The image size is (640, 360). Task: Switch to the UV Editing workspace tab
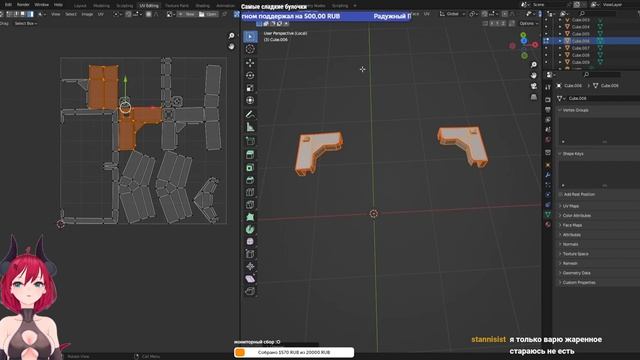pos(149,6)
